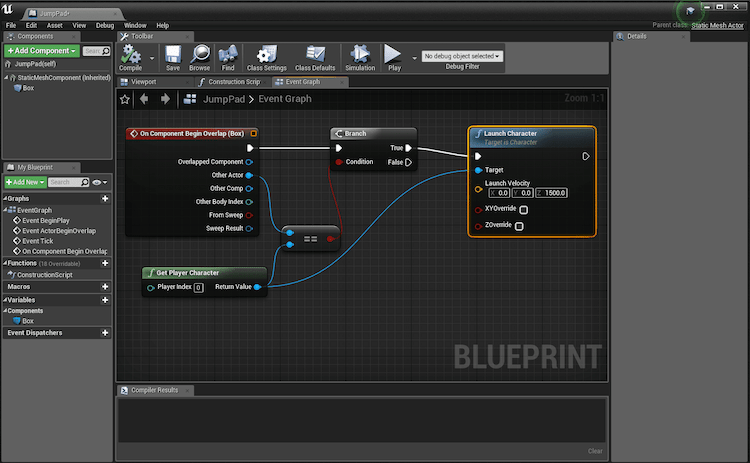Image resolution: width=750 pixels, height=463 pixels.
Task: Open Play options dropdown arrow
Action: point(414,58)
